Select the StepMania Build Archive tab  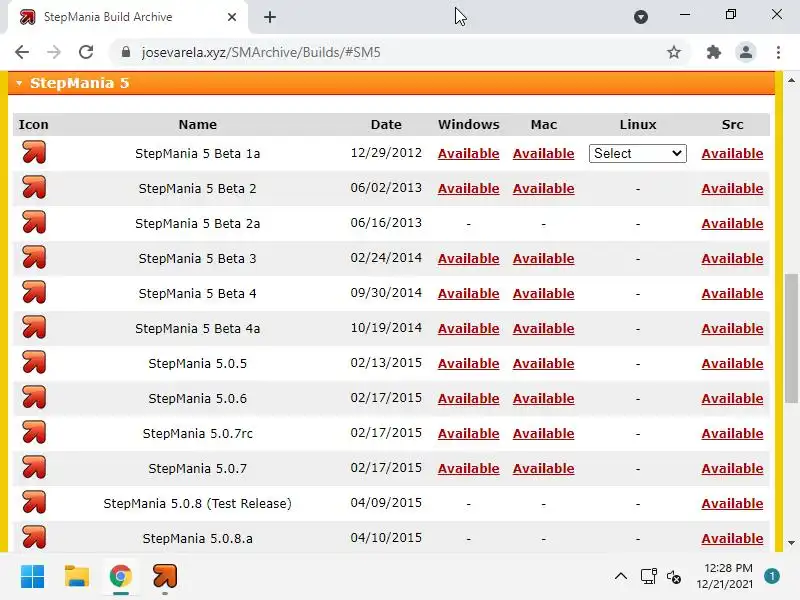[x=127, y=17]
